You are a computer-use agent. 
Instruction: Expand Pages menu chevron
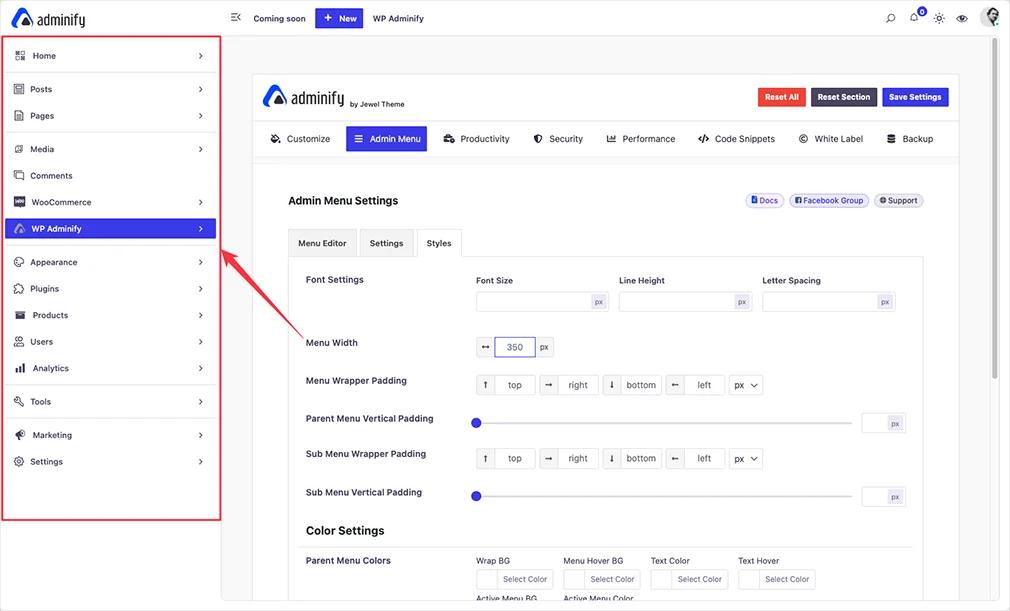201,116
